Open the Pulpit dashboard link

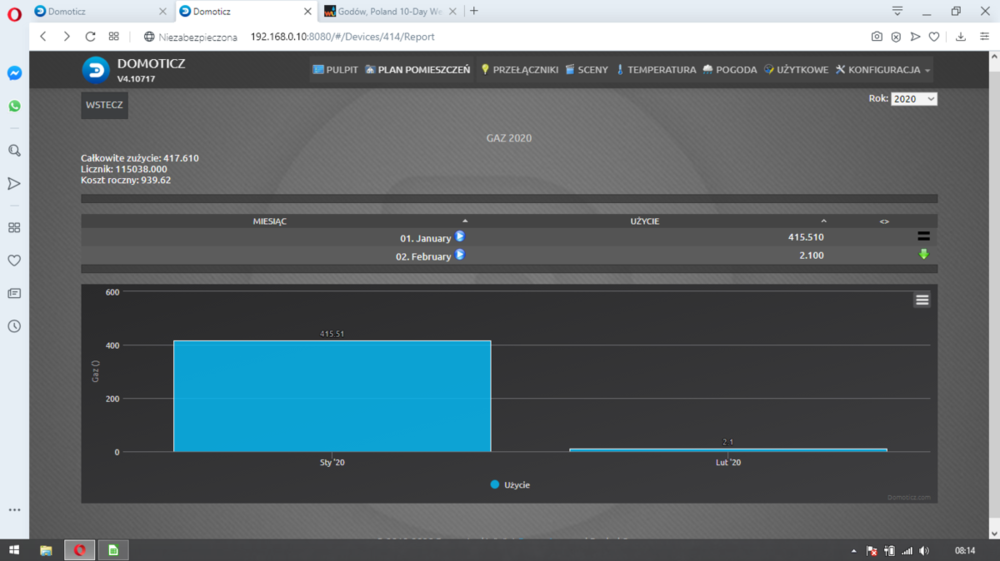pyautogui.click(x=335, y=70)
